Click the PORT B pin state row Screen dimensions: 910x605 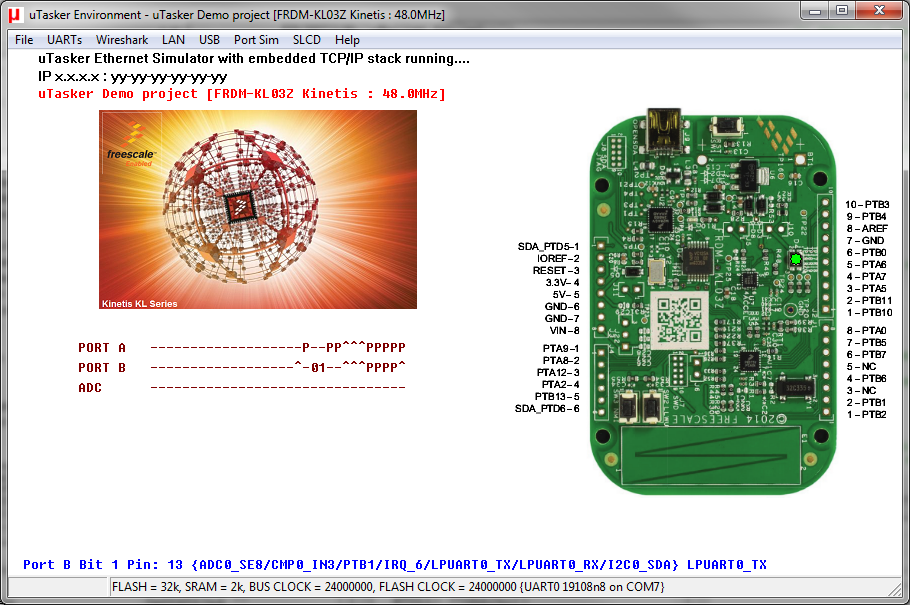click(x=278, y=368)
